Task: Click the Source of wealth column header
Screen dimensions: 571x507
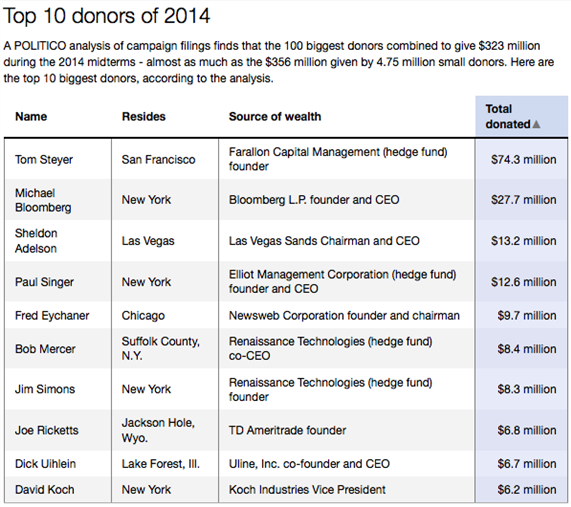Action: coord(275,117)
